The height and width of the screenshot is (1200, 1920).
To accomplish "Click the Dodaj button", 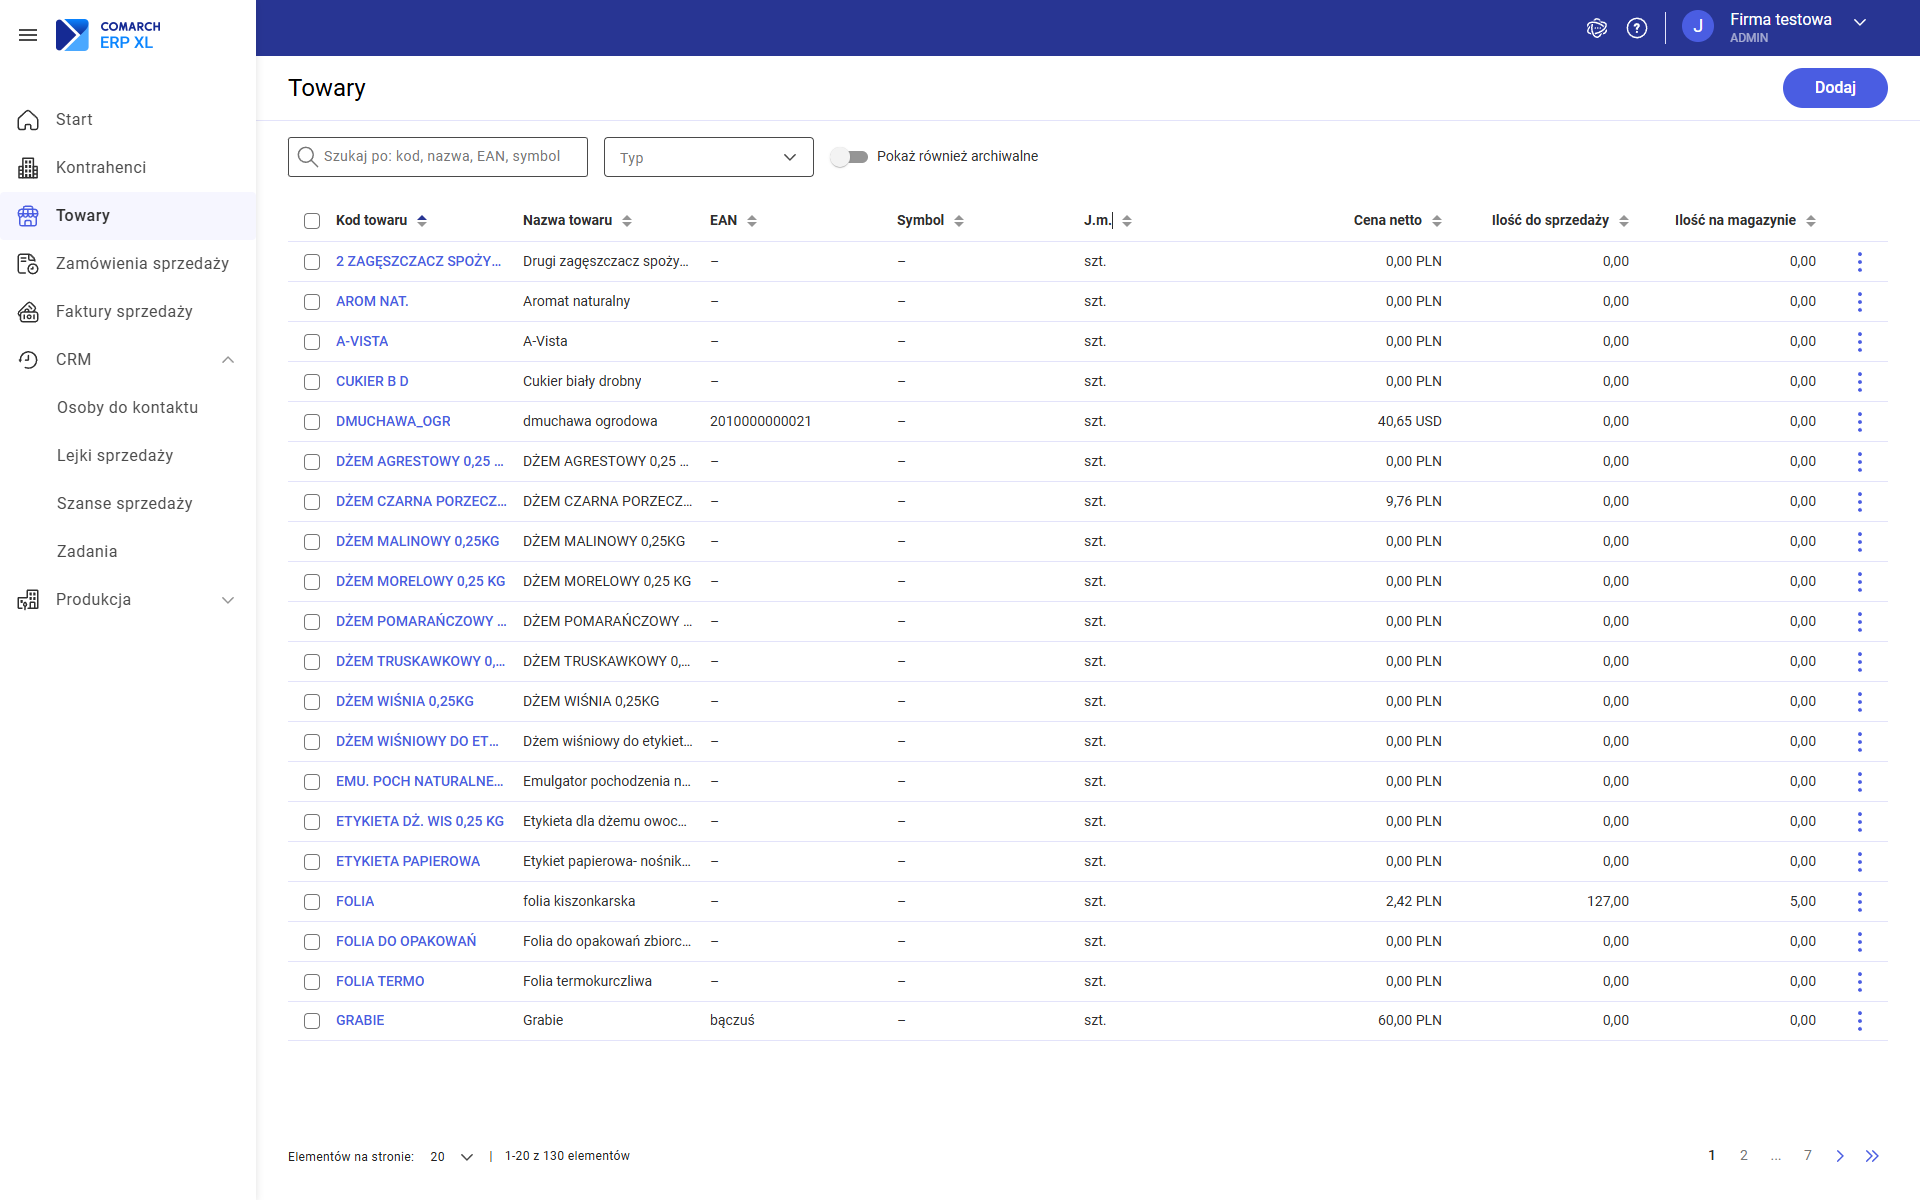I will [1834, 88].
